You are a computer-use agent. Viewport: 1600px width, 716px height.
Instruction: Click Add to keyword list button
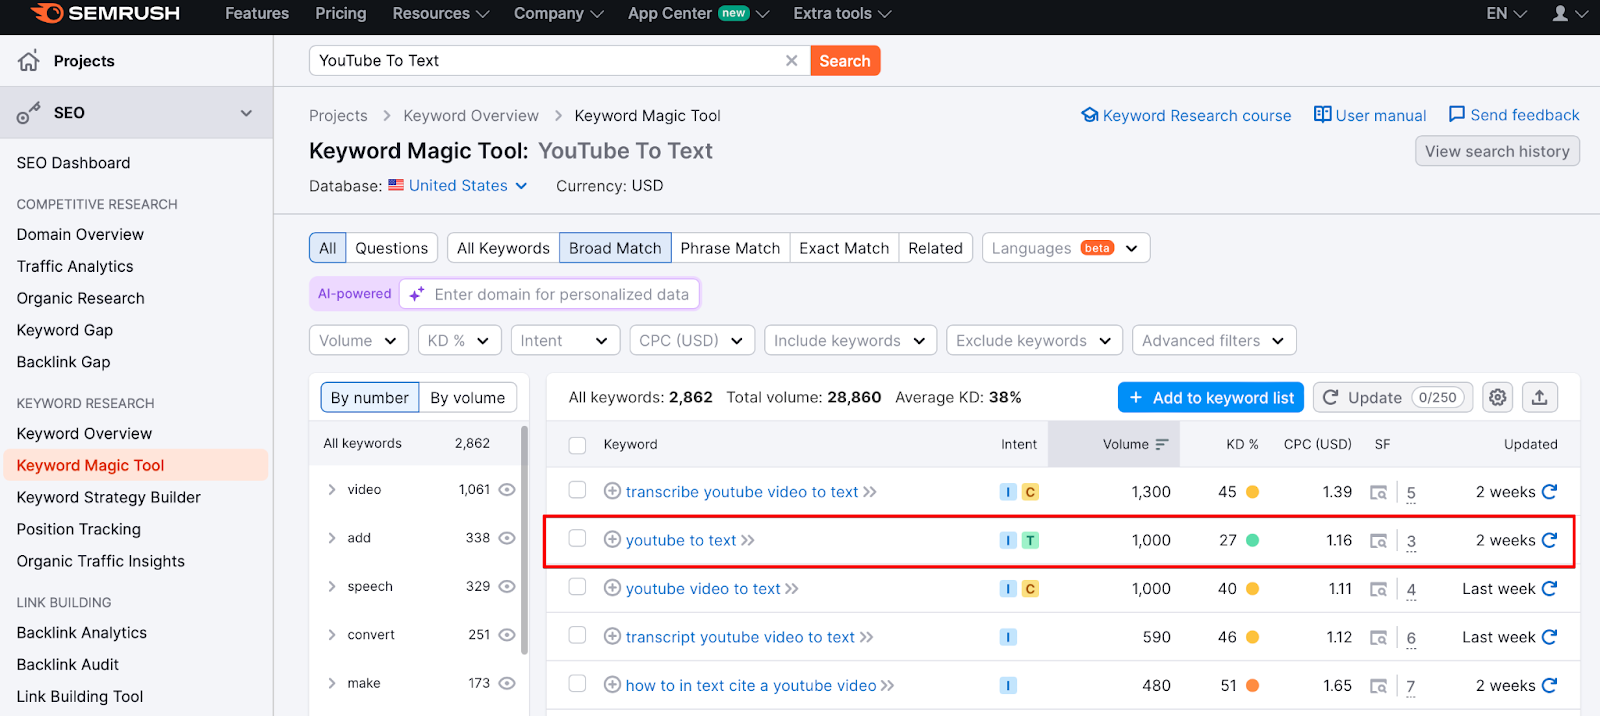[x=1211, y=398]
